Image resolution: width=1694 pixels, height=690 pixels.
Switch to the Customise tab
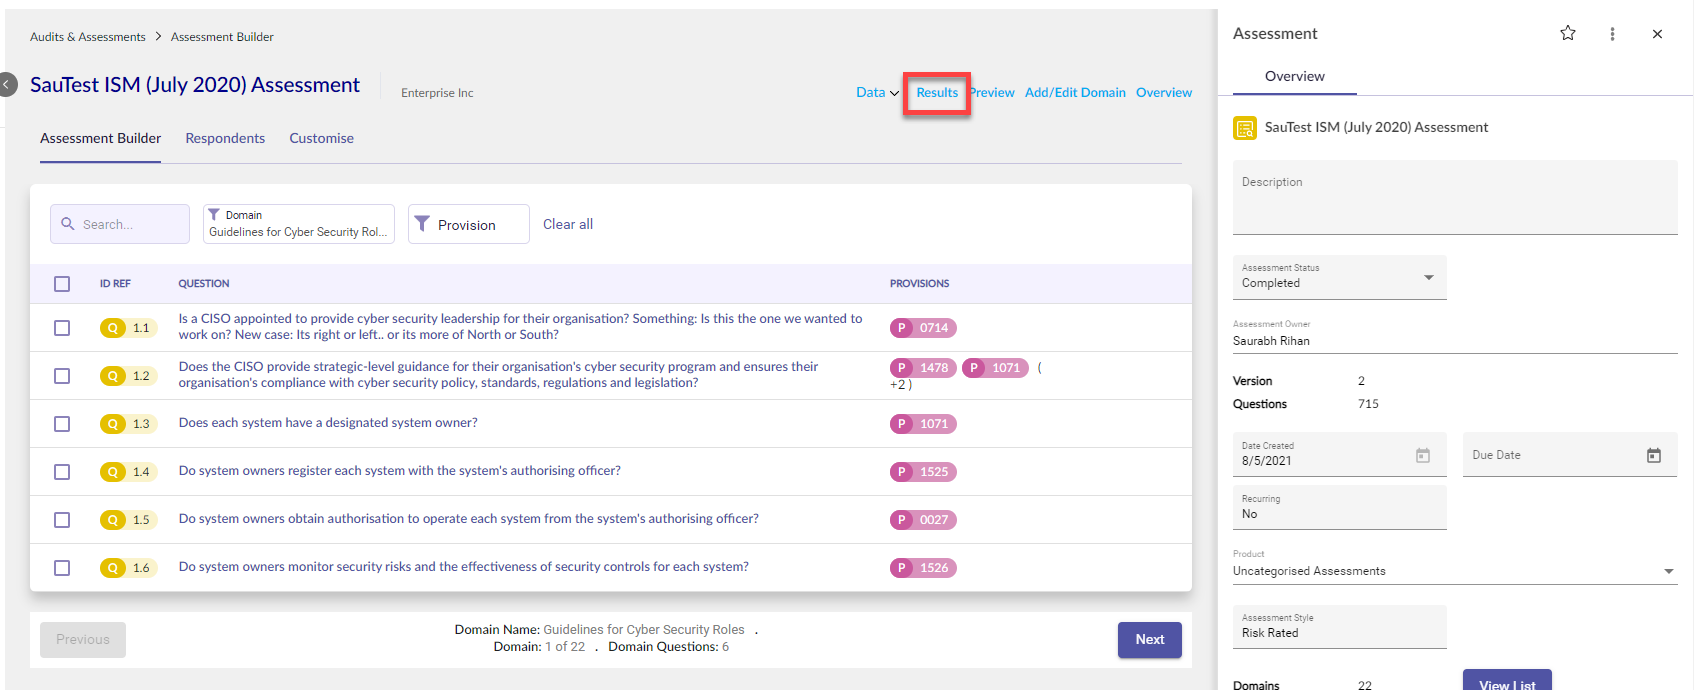[x=321, y=138]
